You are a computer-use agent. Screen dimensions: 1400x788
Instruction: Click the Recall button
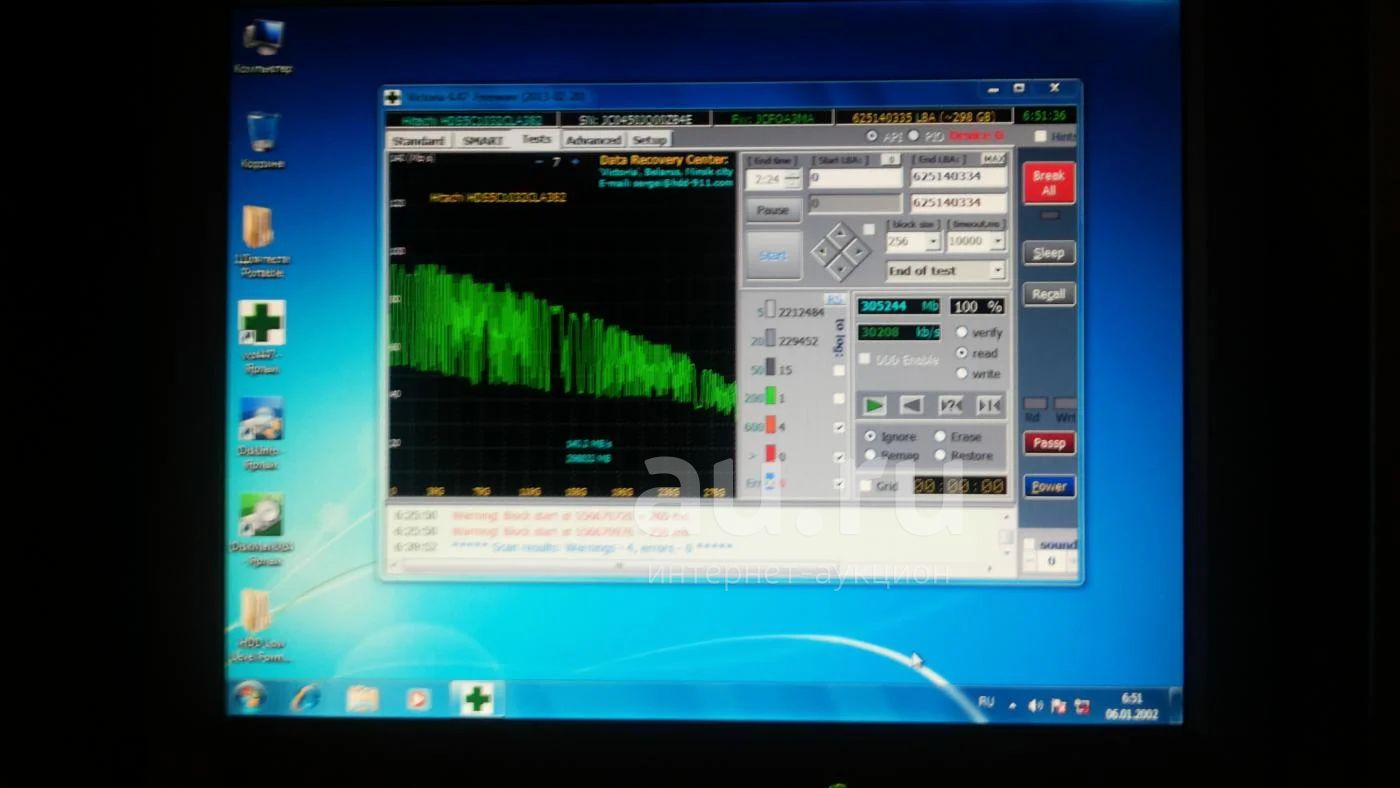pyautogui.click(x=1049, y=294)
